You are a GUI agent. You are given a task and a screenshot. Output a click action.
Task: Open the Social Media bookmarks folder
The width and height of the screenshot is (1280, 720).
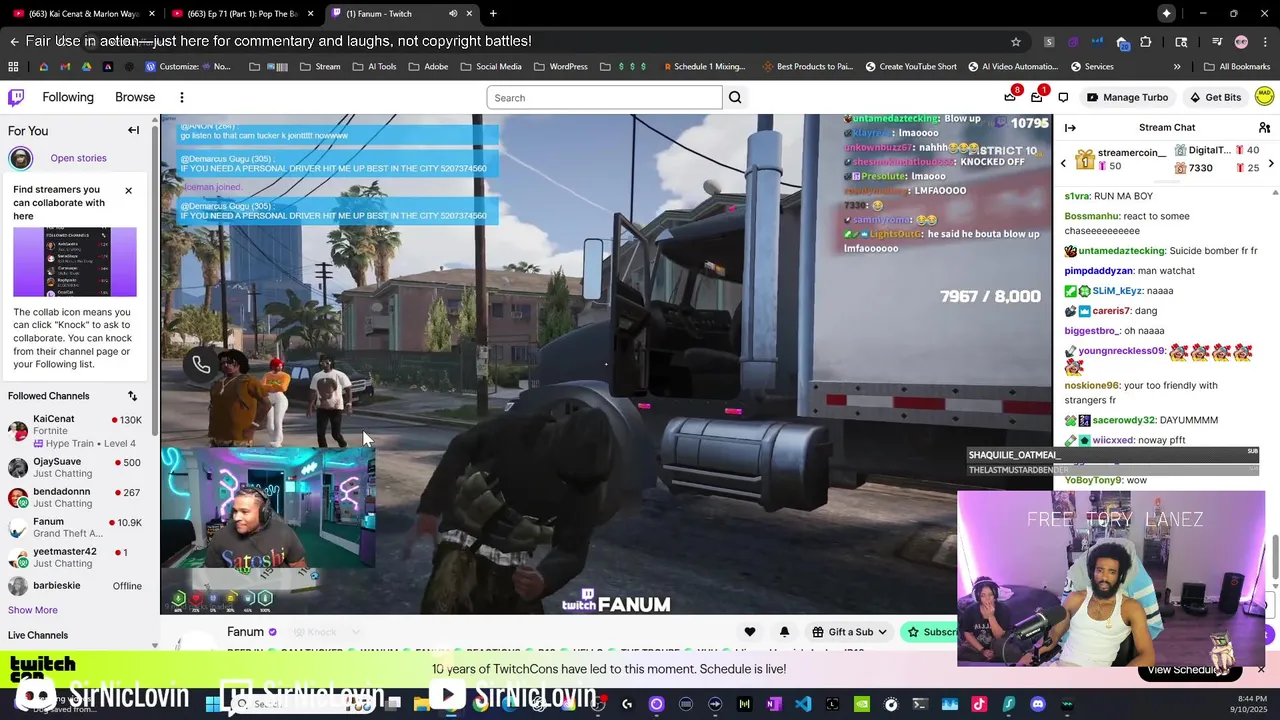490,67
